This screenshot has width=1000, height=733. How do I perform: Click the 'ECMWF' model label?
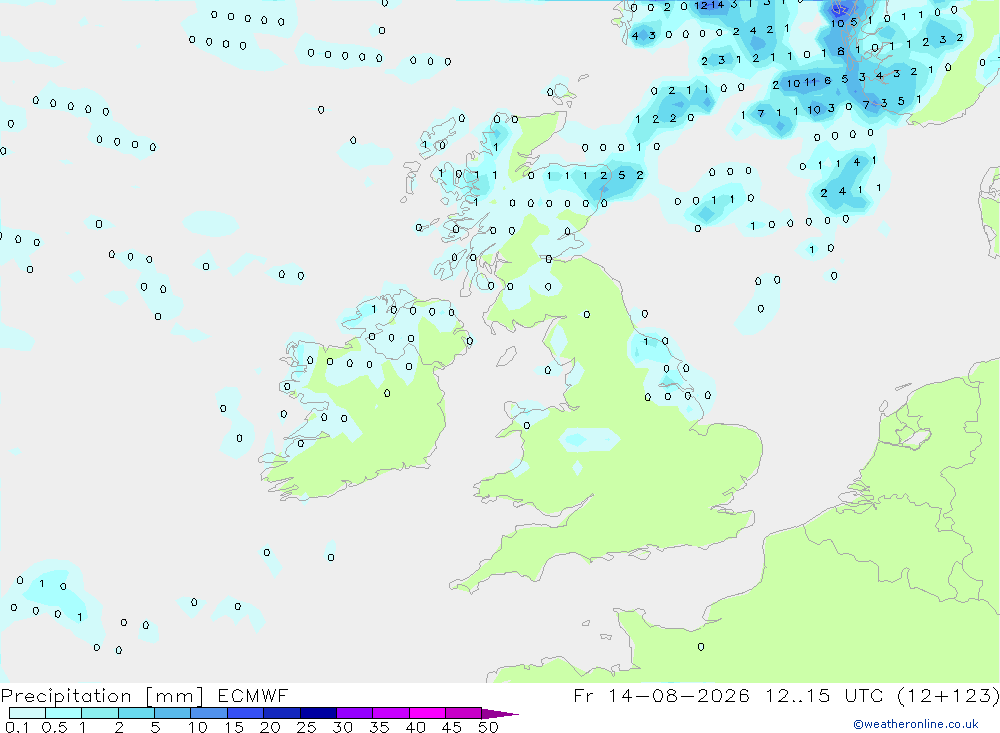(x=253, y=695)
